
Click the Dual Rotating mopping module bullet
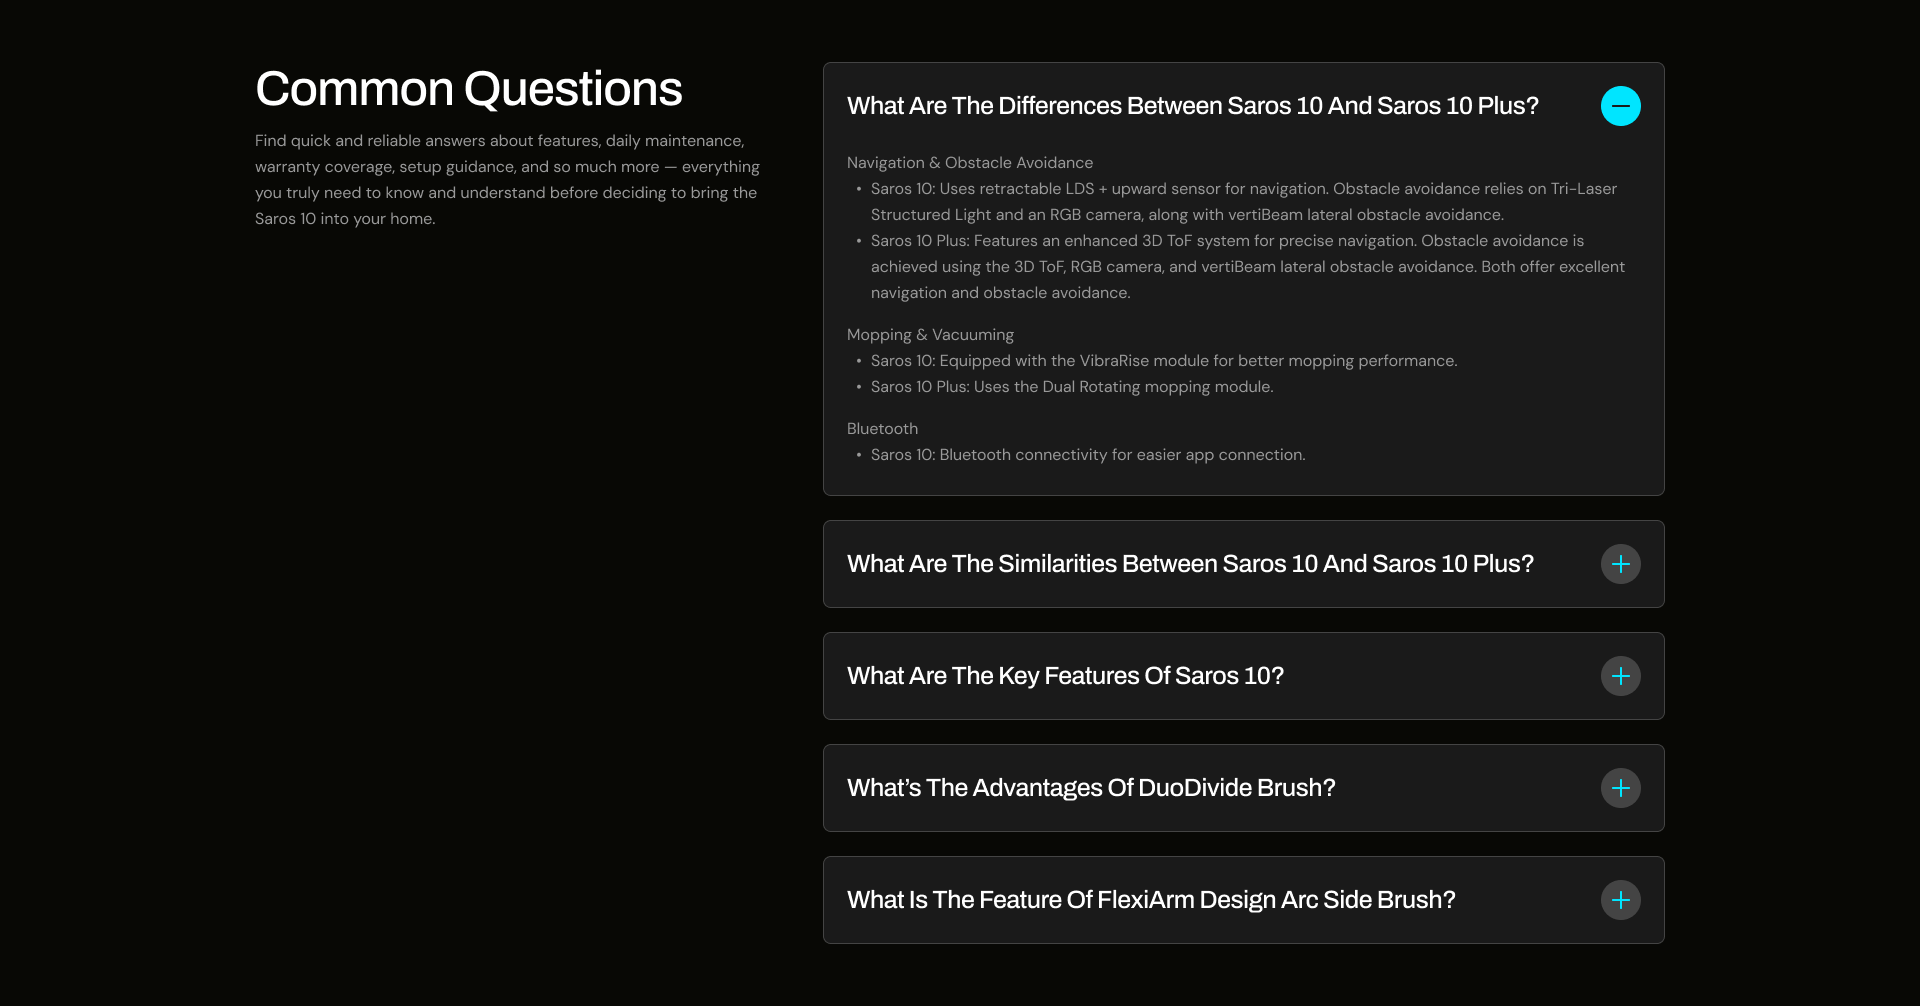click(x=1071, y=387)
